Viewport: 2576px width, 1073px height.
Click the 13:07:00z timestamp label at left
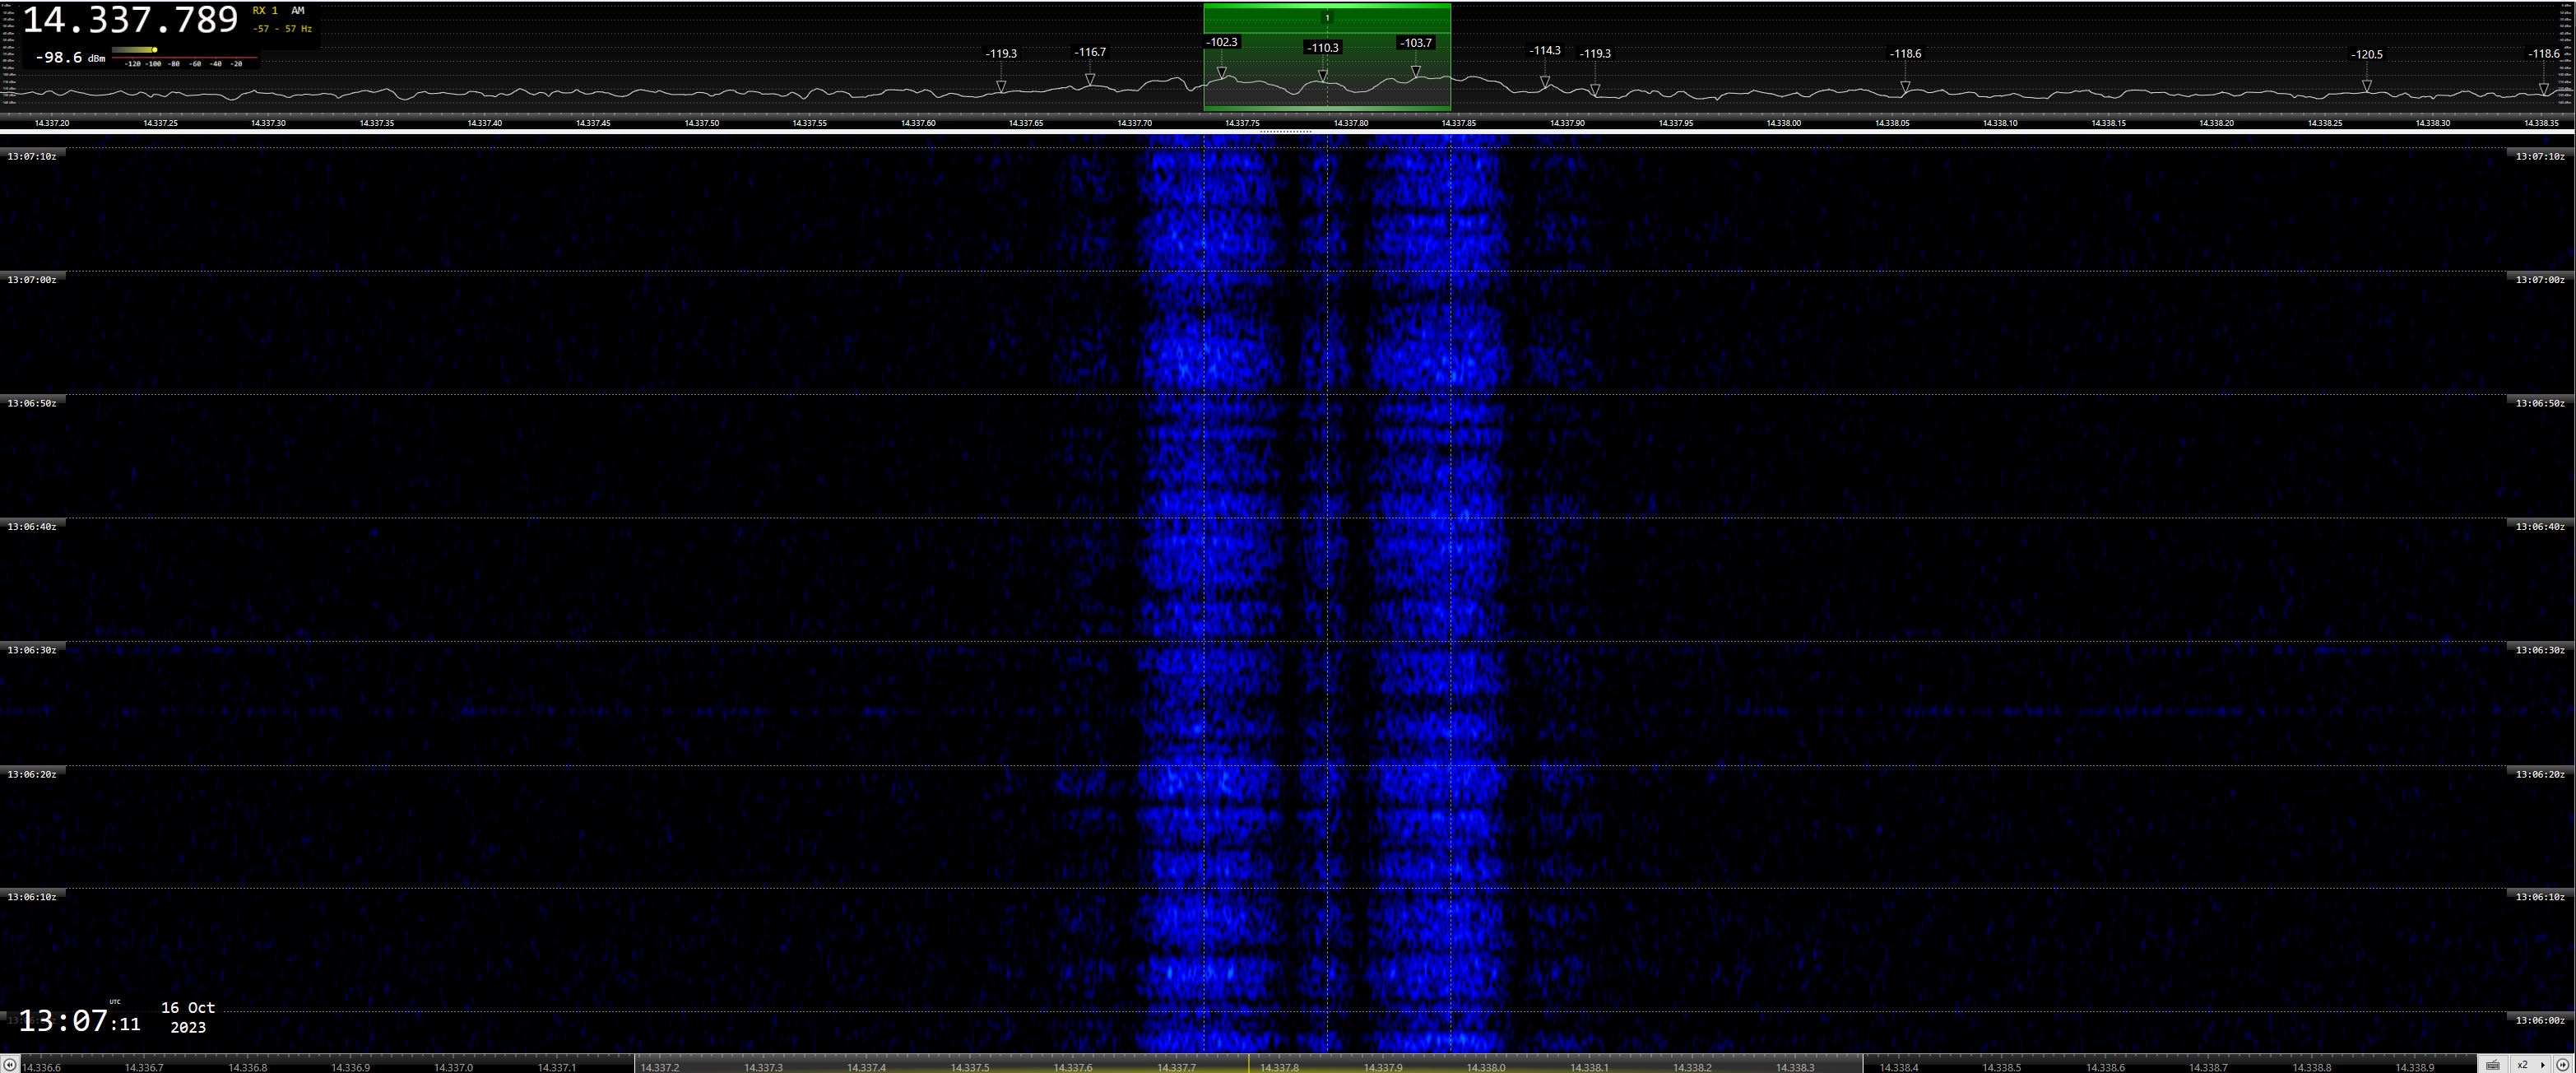(x=32, y=280)
